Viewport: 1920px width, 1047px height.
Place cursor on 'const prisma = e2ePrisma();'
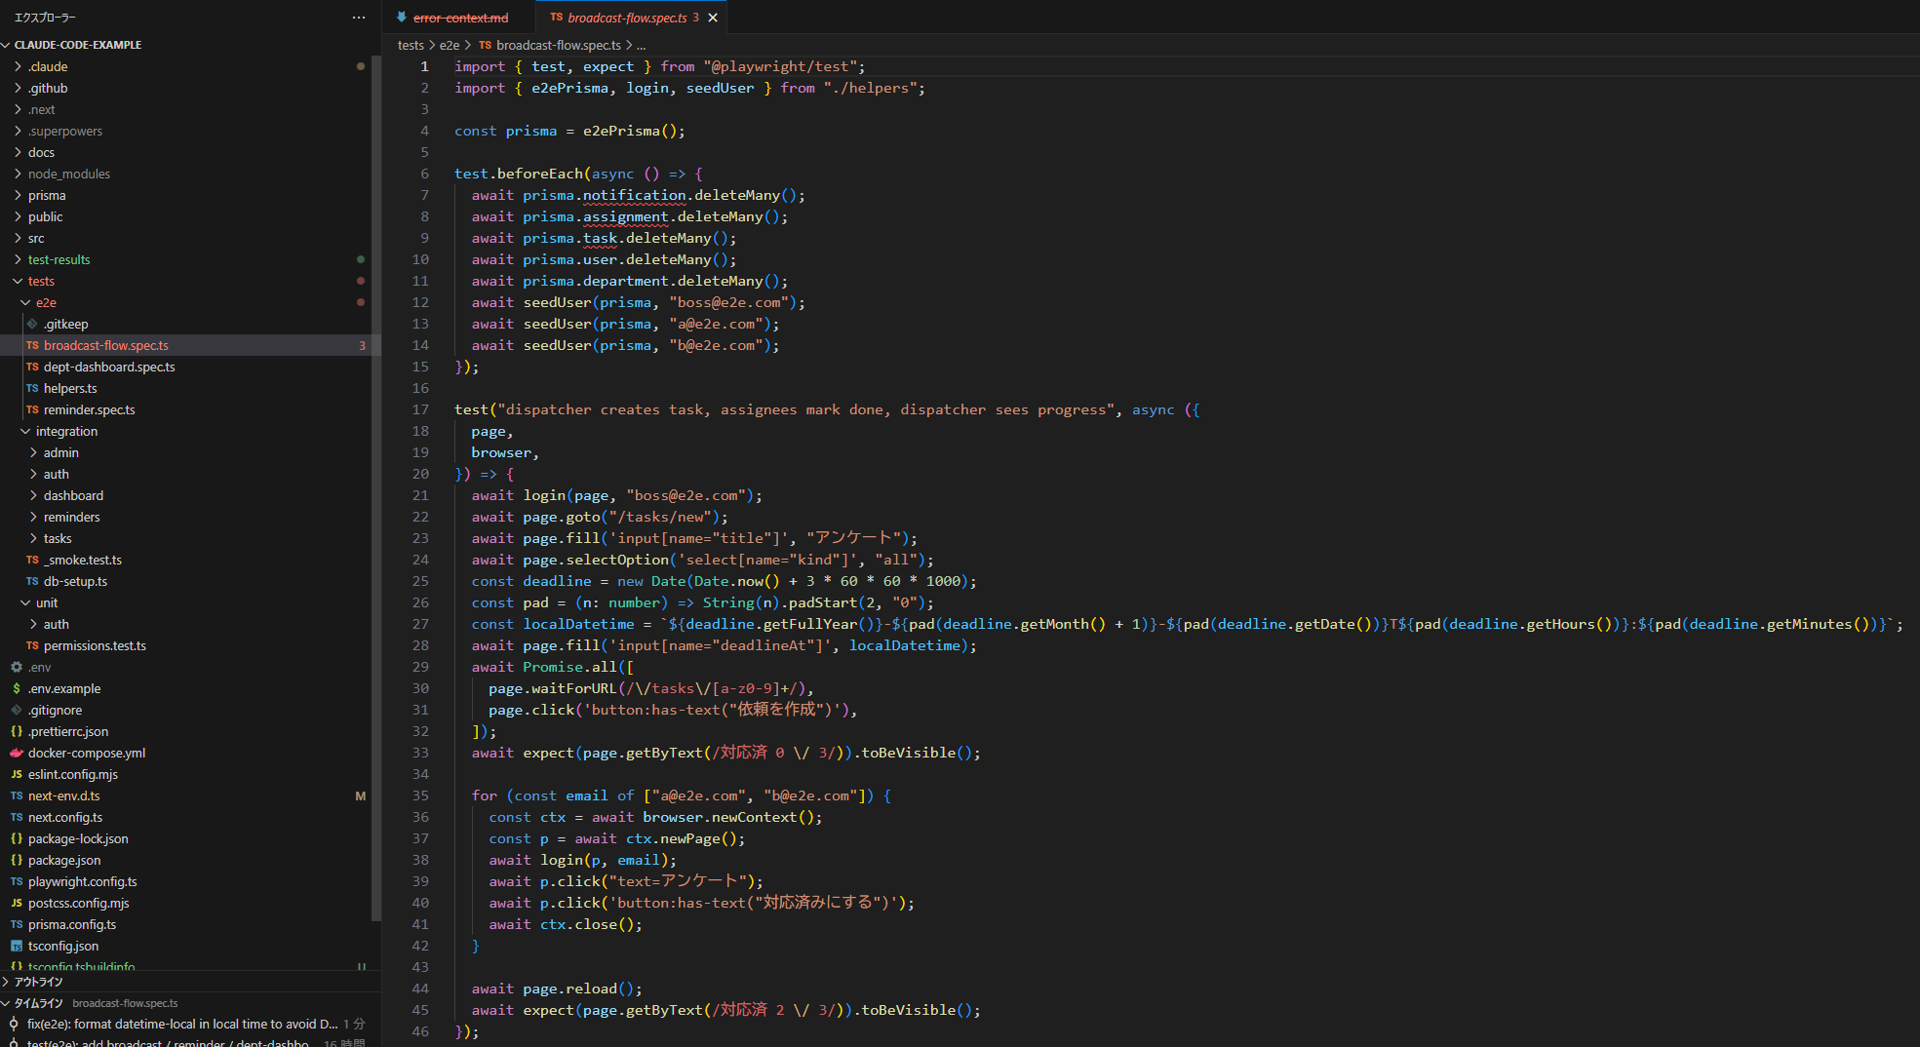[x=570, y=131]
